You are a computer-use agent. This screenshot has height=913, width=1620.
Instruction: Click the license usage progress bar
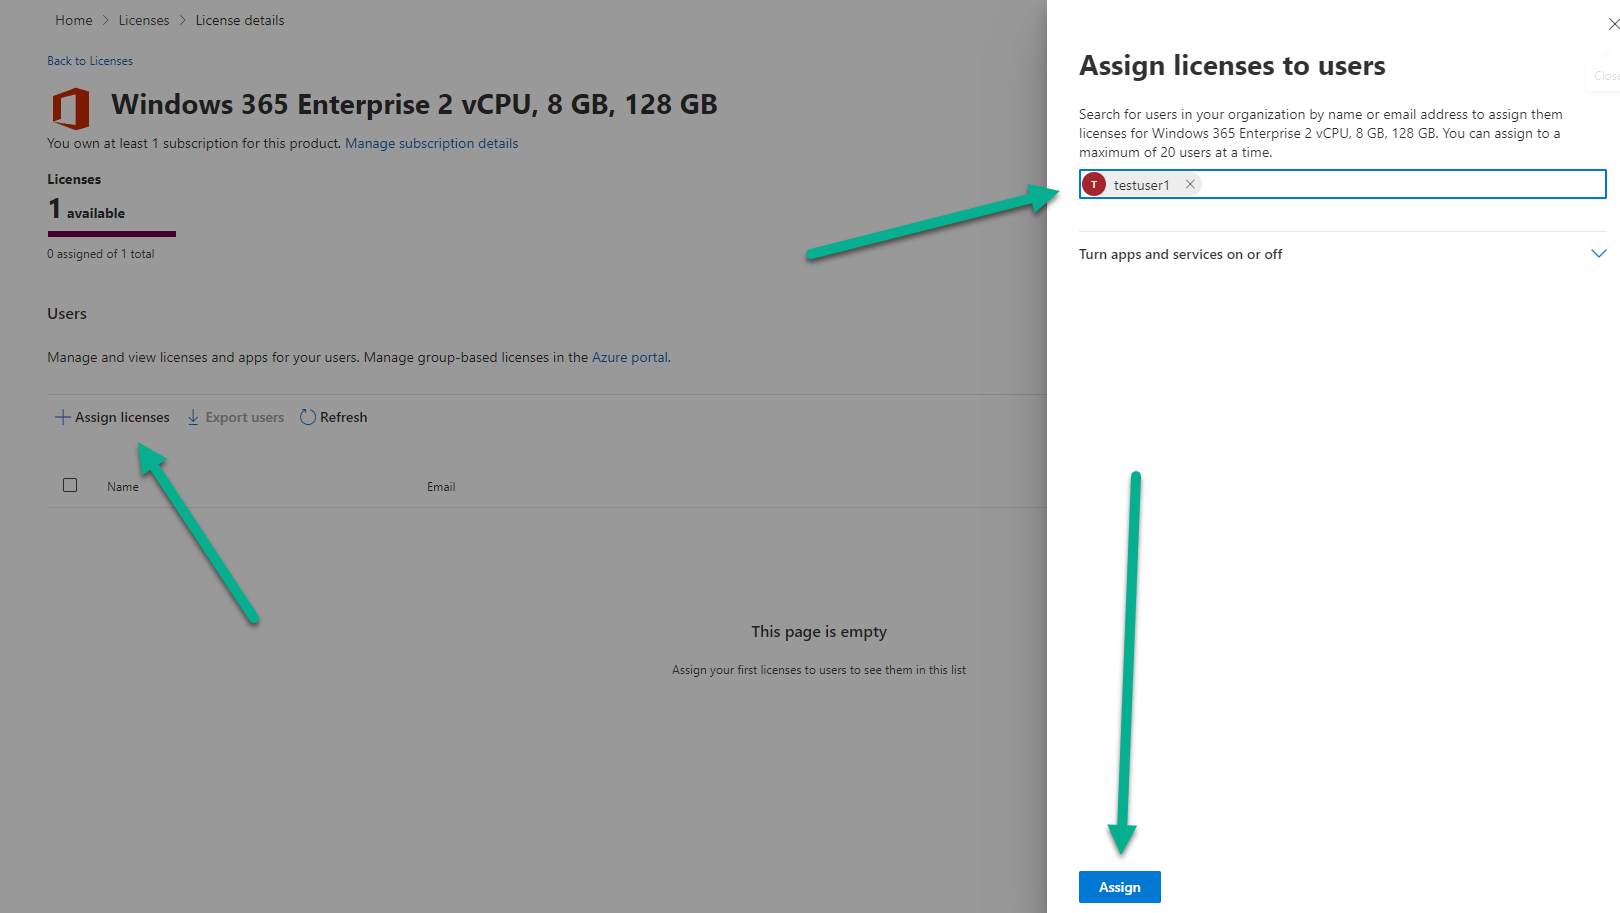click(x=112, y=234)
